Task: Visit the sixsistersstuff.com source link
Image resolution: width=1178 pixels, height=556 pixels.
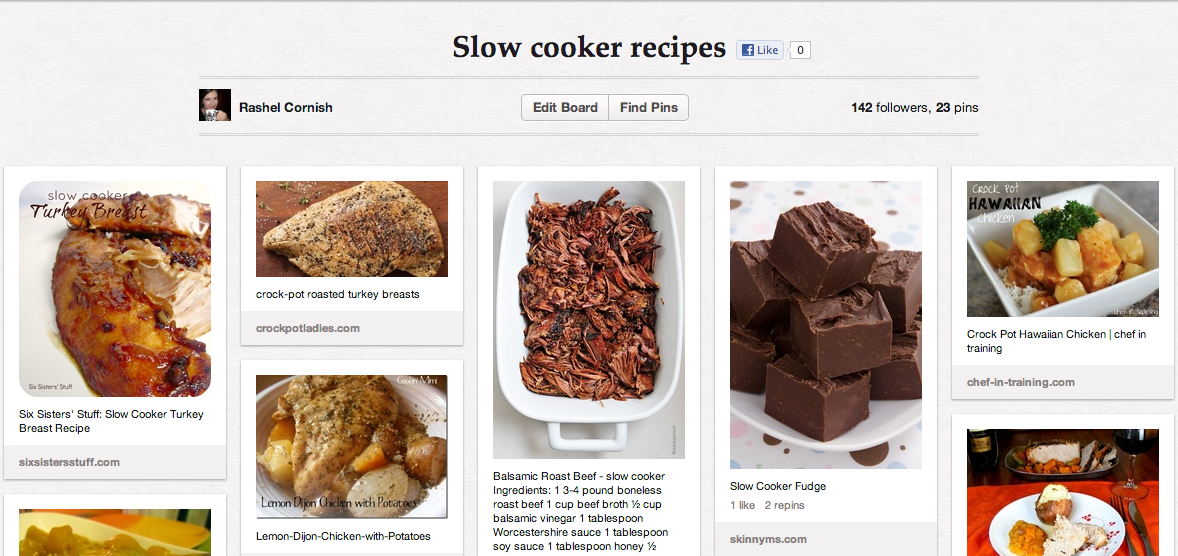Action: point(69,462)
